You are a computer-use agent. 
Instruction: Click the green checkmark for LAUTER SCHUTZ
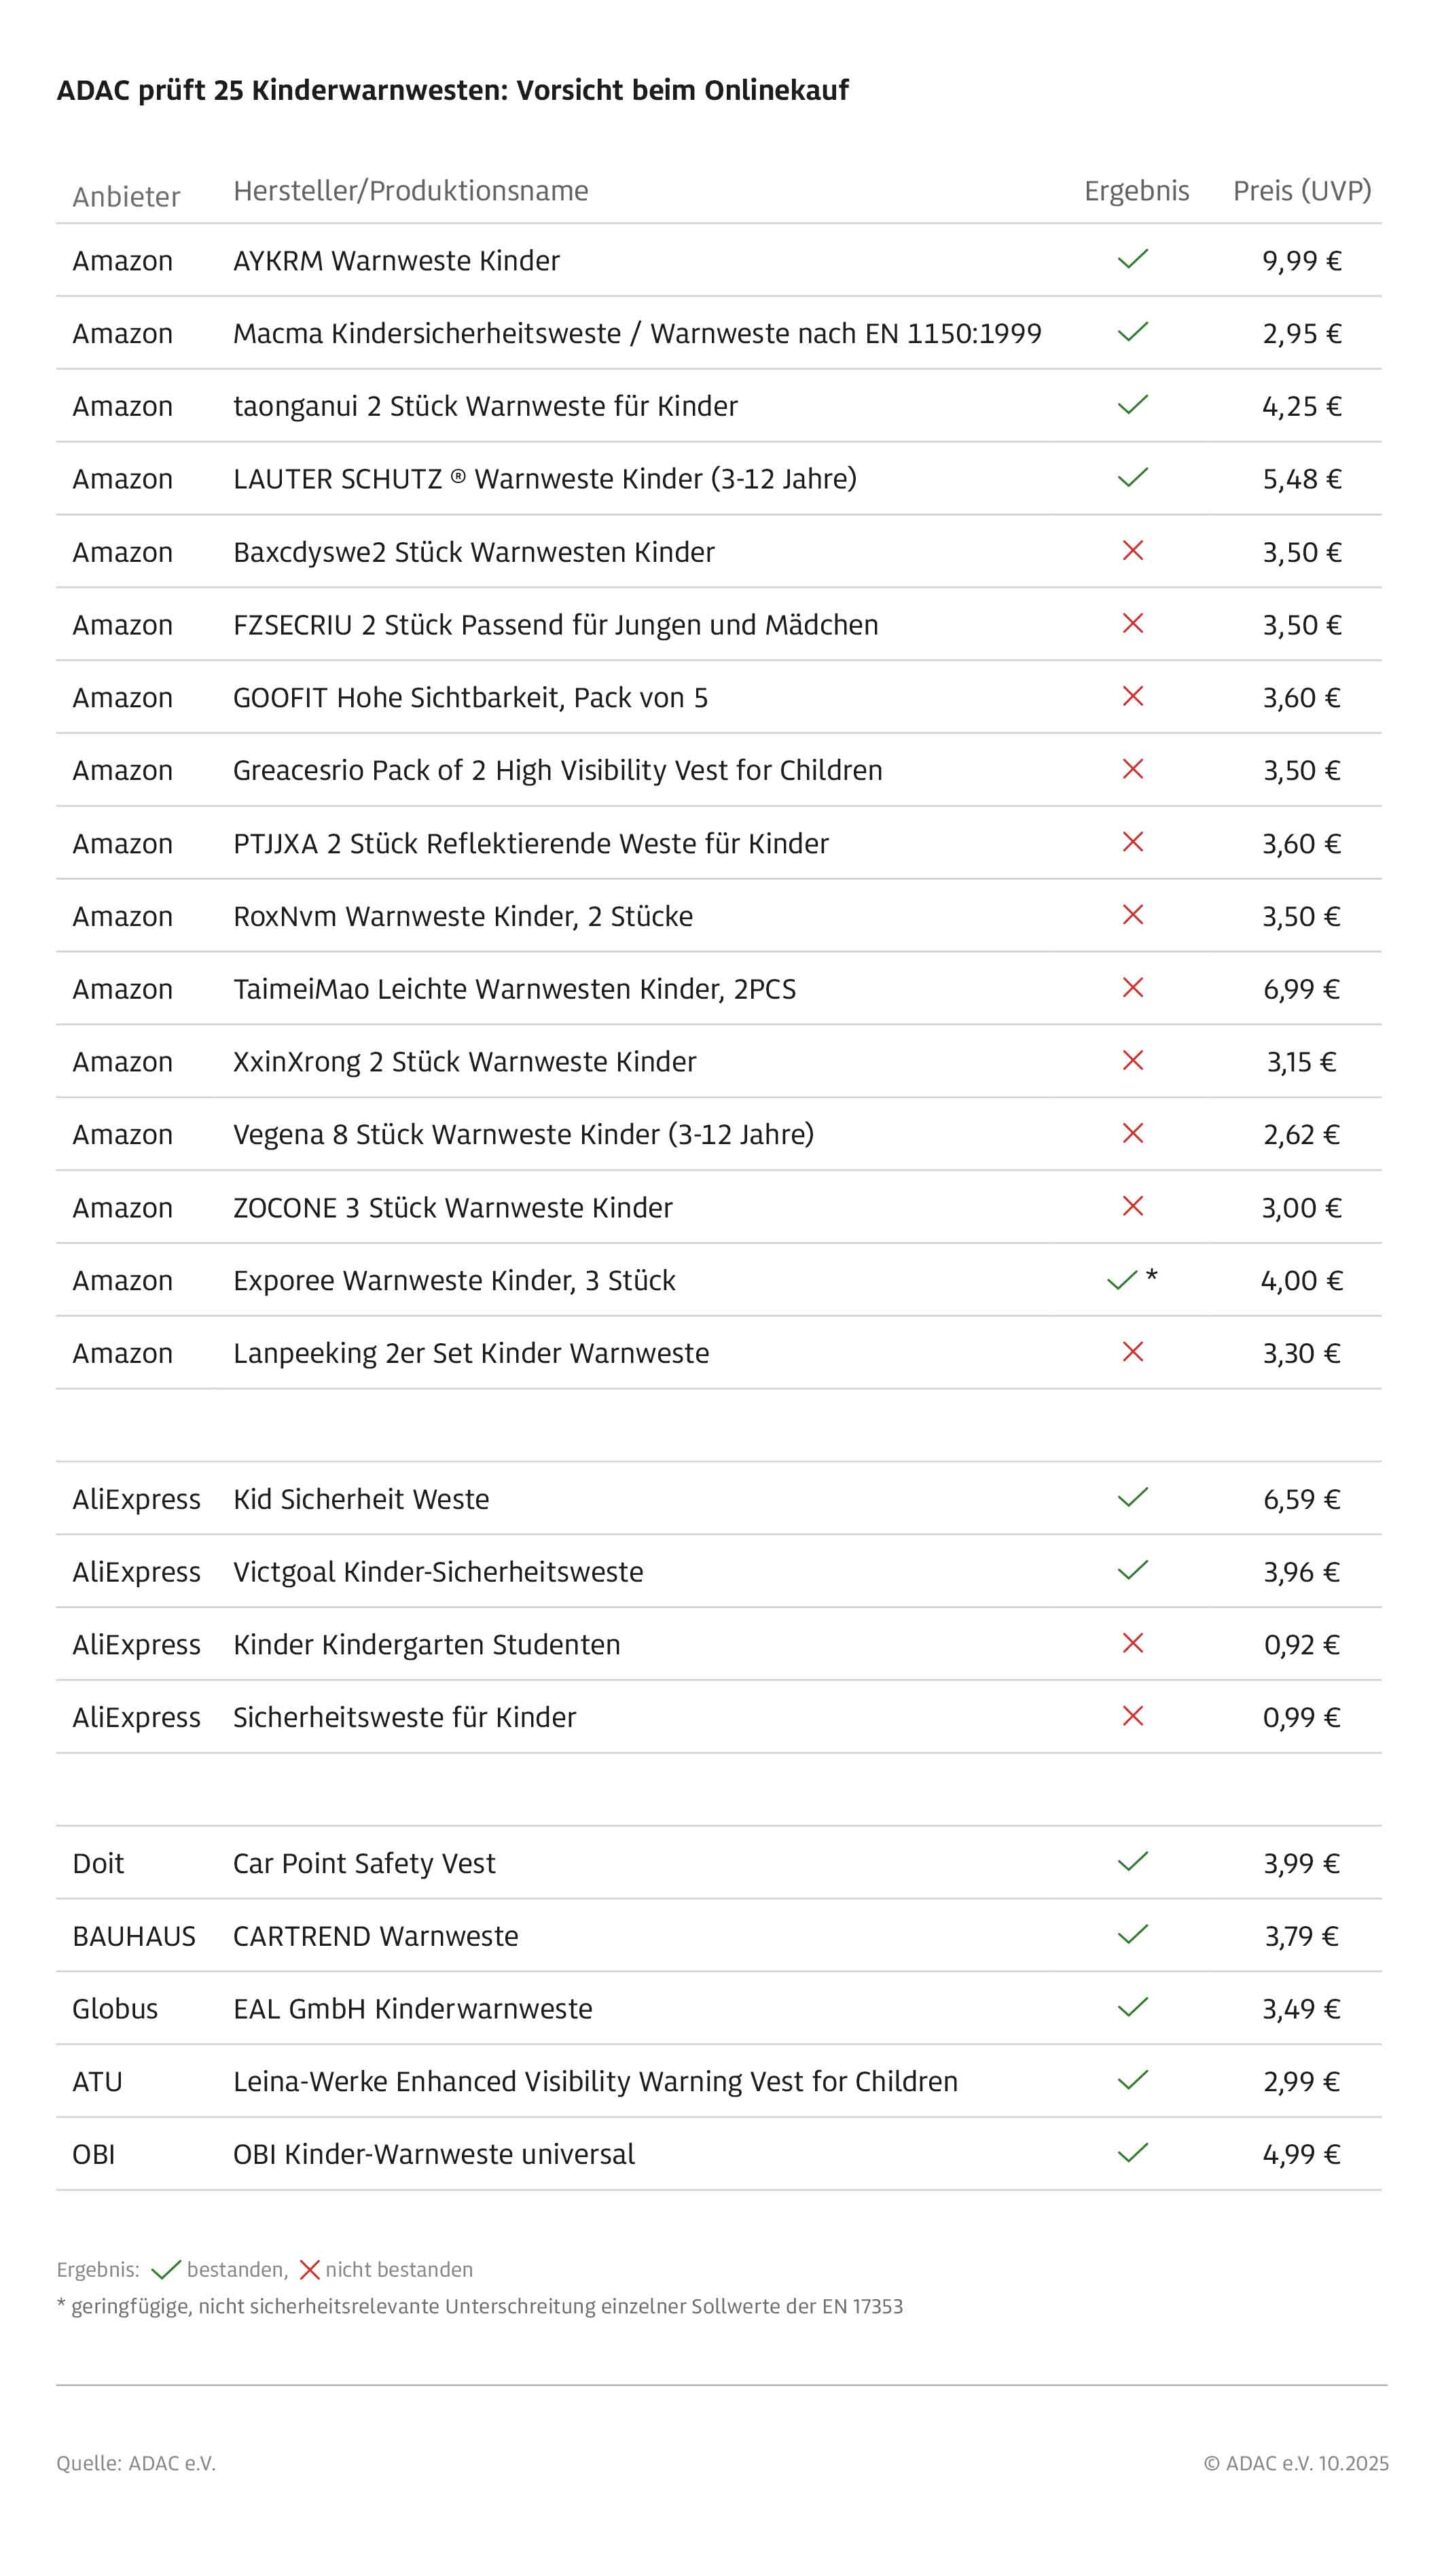coord(1132,477)
